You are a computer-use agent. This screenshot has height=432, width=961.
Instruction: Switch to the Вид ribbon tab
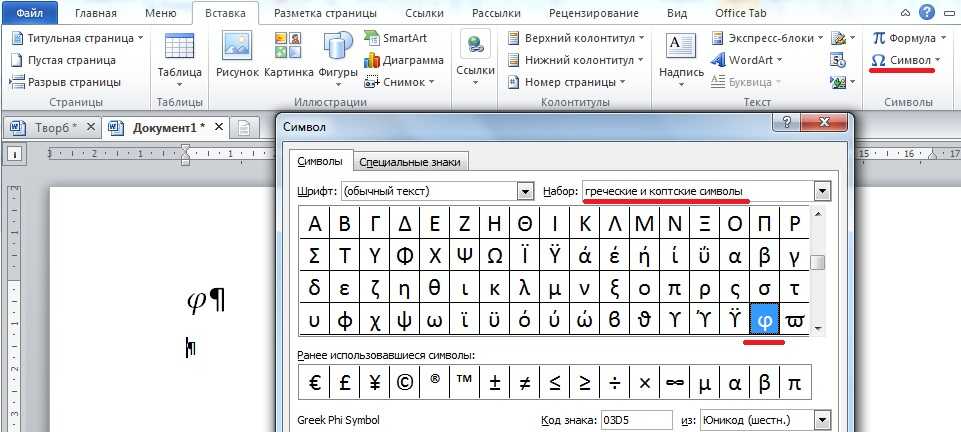tap(677, 13)
